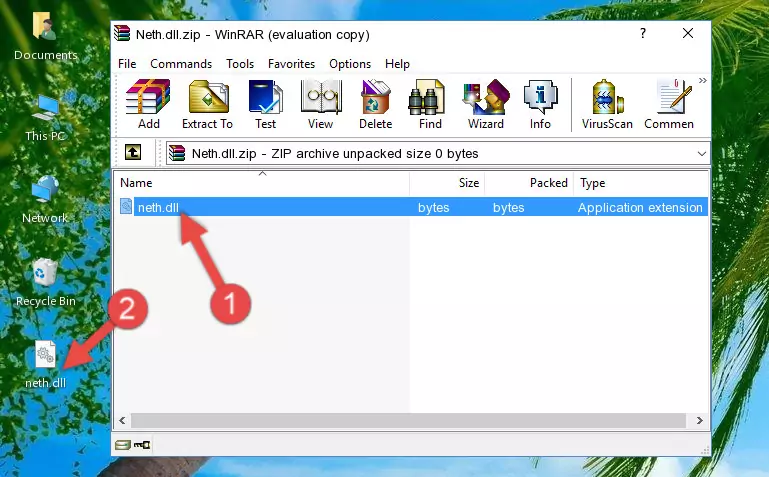Screen dimensions: 769x477
Task: Click the horizontal scrollbar track
Action: (408, 420)
